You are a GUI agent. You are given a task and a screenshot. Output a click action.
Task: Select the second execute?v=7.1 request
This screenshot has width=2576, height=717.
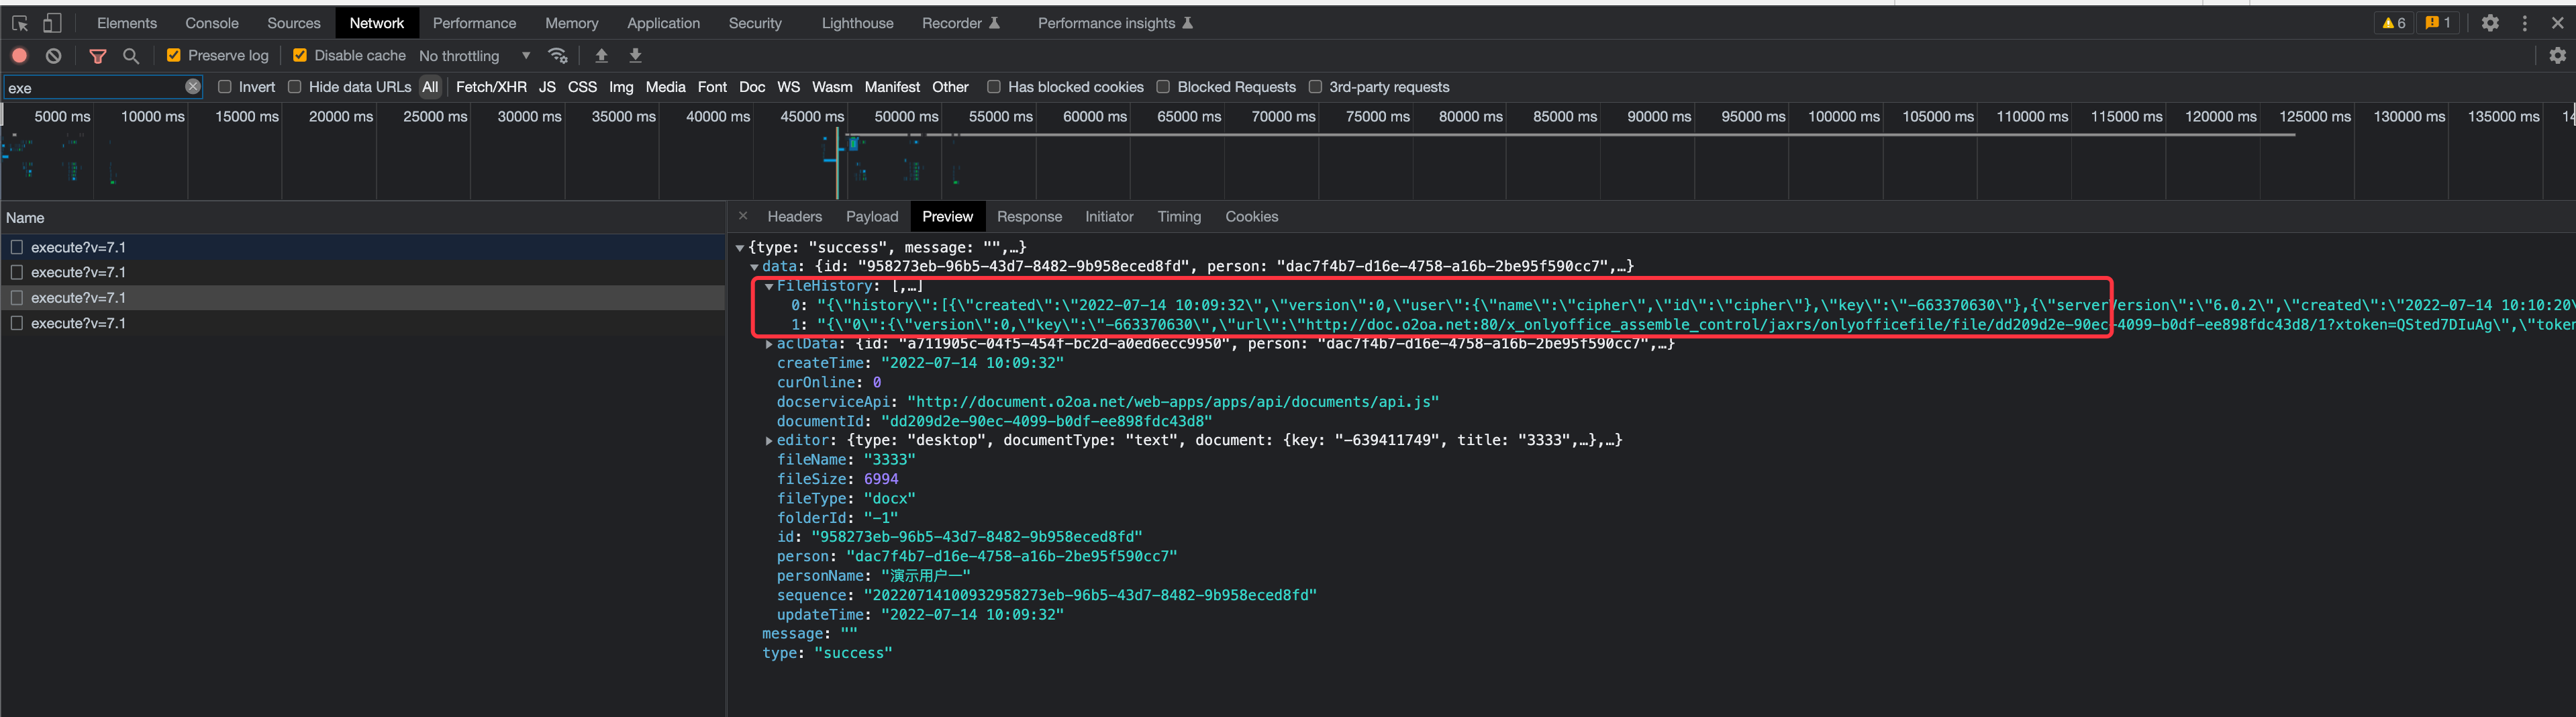pos(78,272)
